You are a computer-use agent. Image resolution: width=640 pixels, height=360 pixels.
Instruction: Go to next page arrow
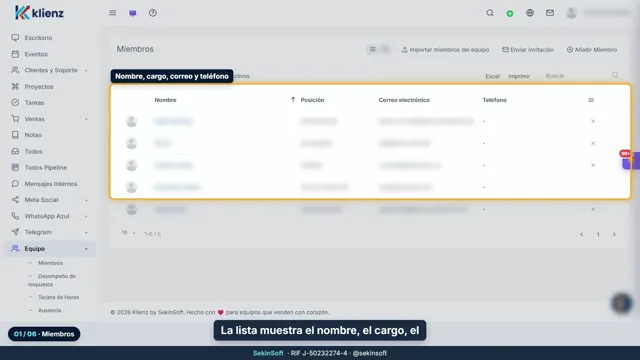pos(614,234)
